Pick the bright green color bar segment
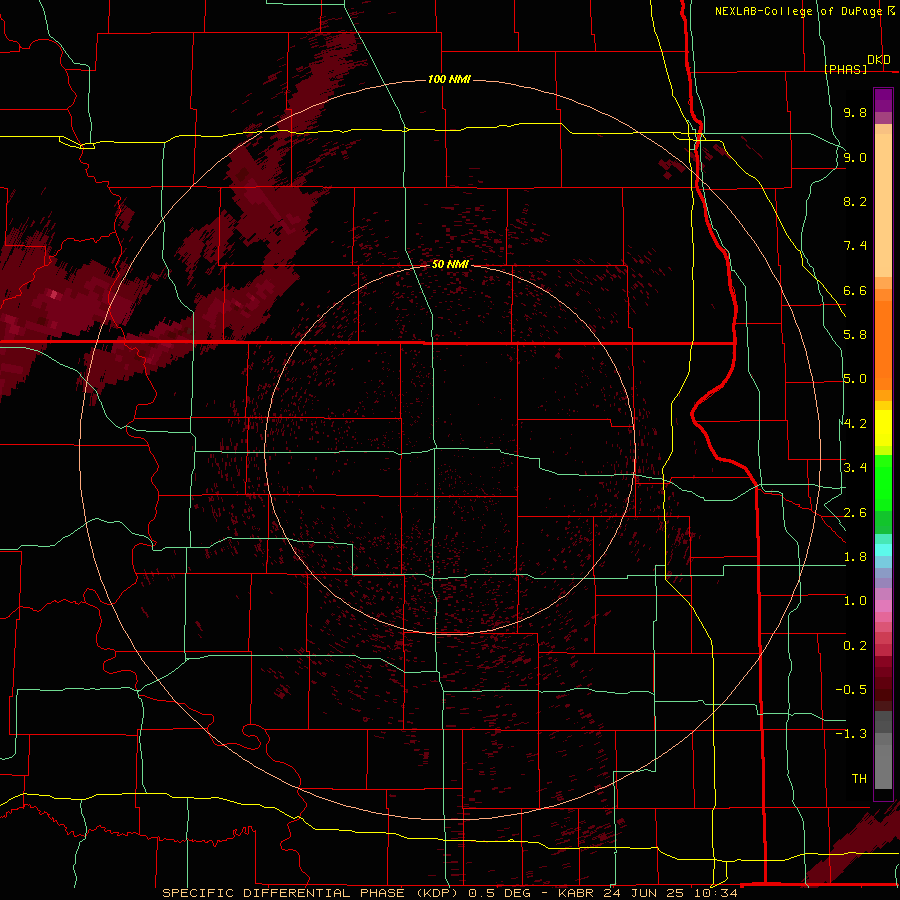 point(883,483)
